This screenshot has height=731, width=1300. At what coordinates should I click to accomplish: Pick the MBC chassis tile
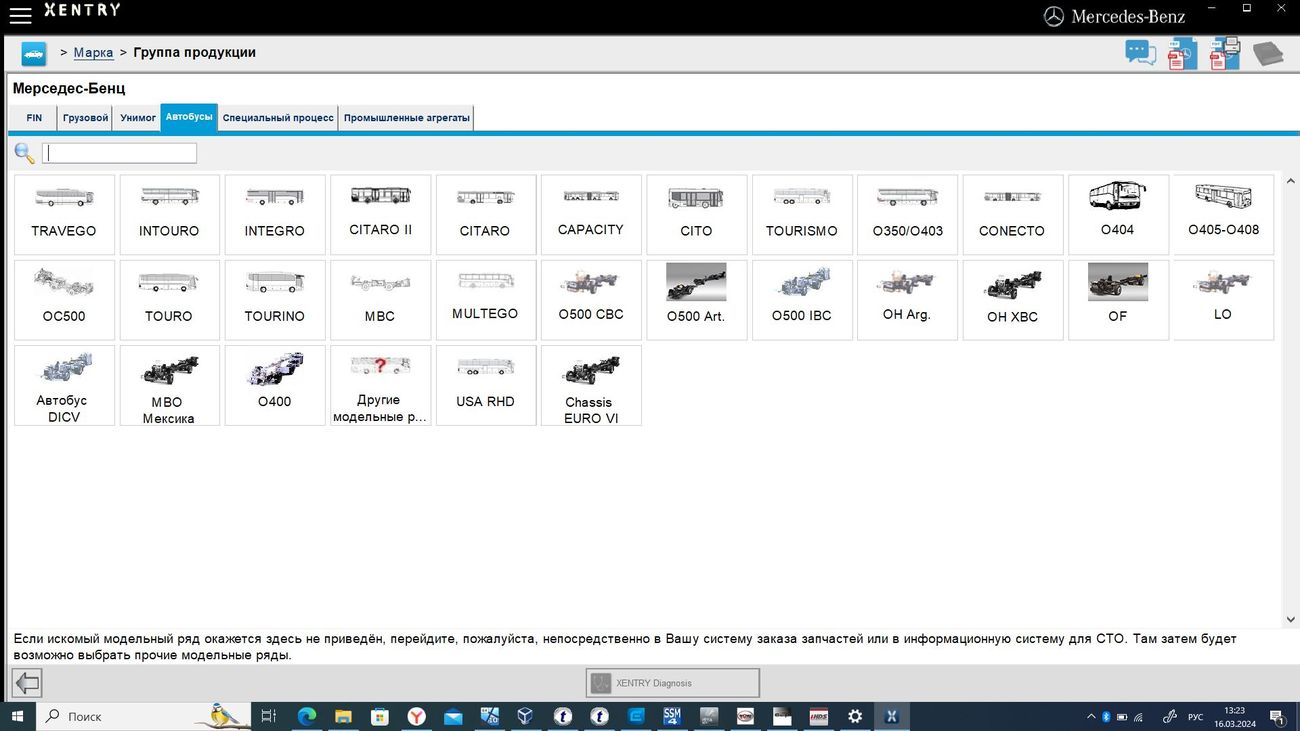pos(380,300)
